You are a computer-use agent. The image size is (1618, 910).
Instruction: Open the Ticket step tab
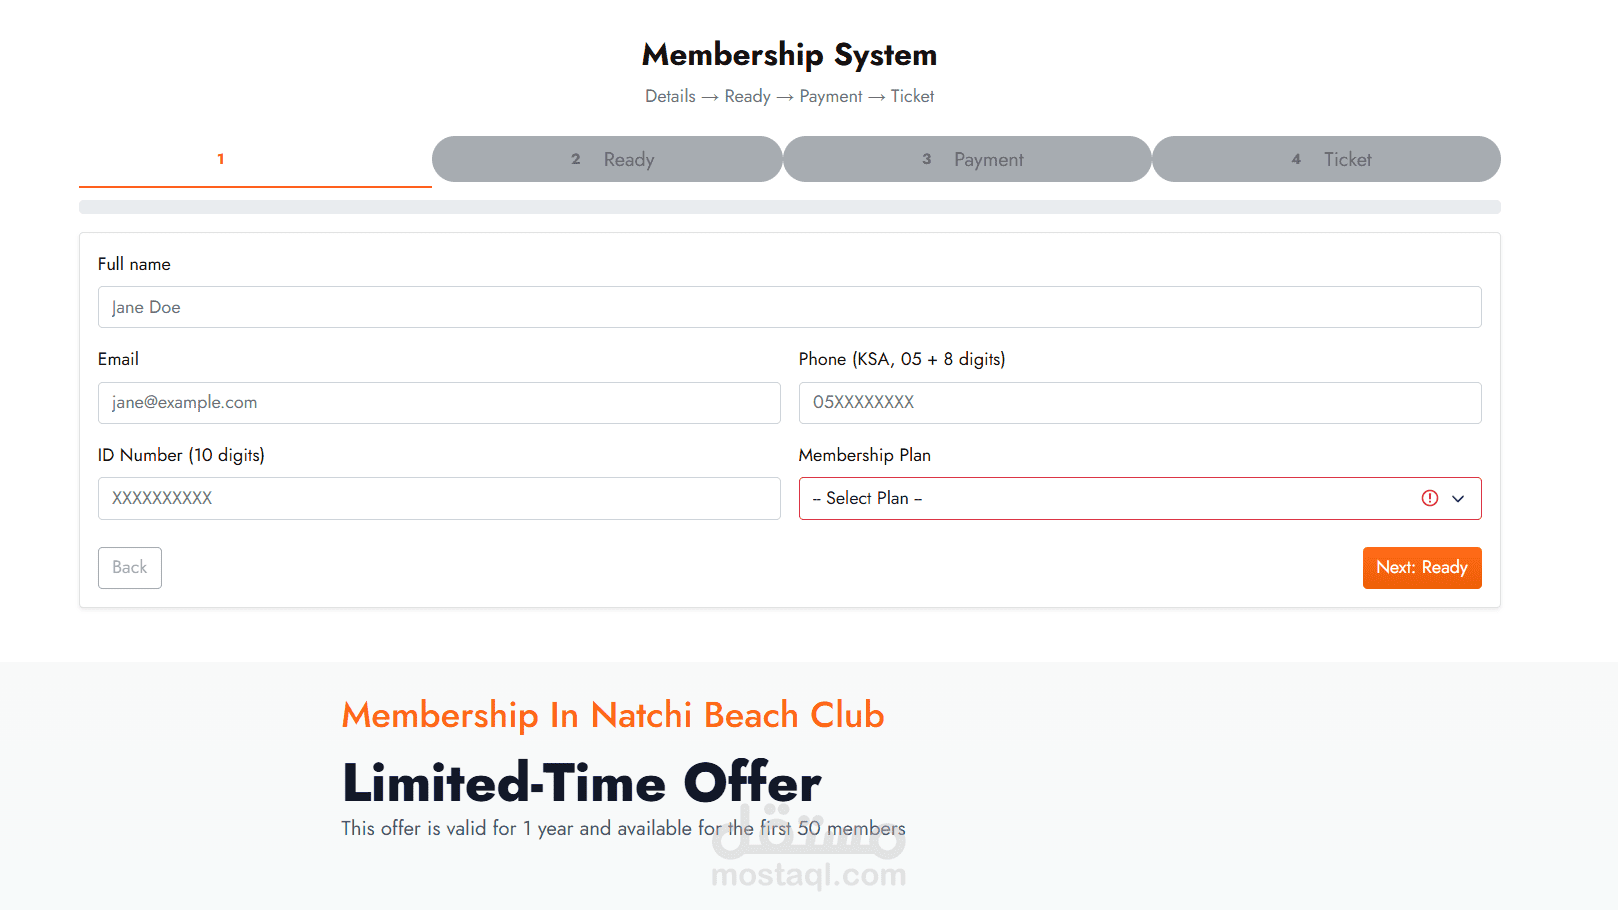tap(1326, 160)
